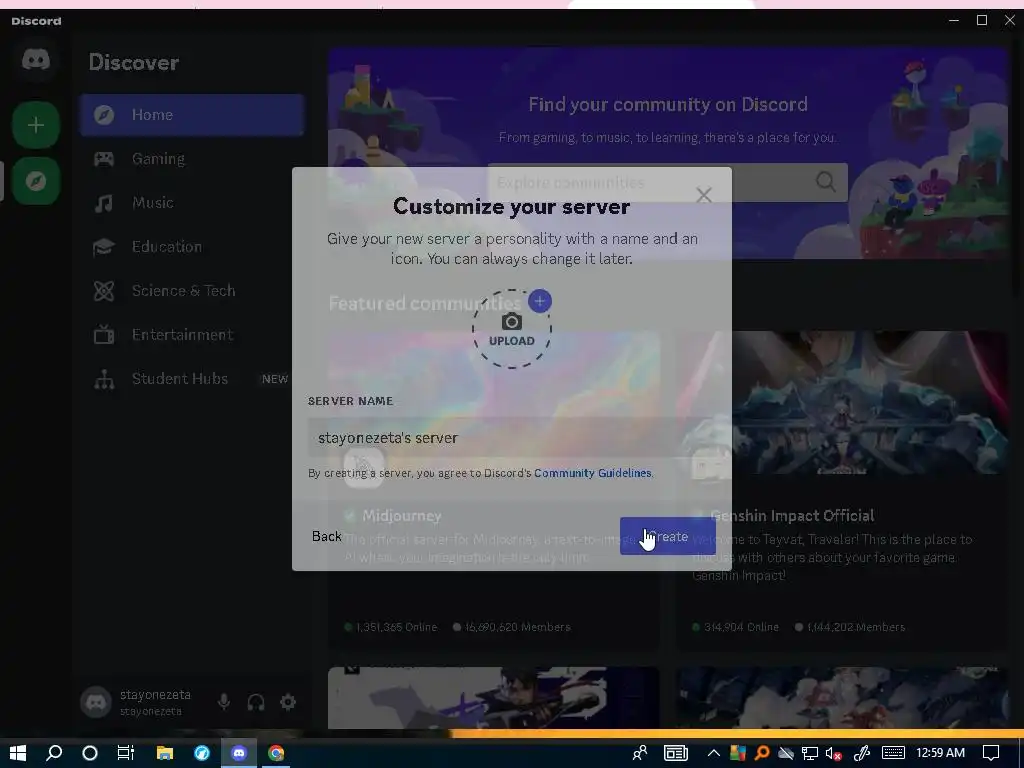This screenshot has height=768, width=1024.
Task: Upload a server icon via camera circle
Action: [511, 329]
